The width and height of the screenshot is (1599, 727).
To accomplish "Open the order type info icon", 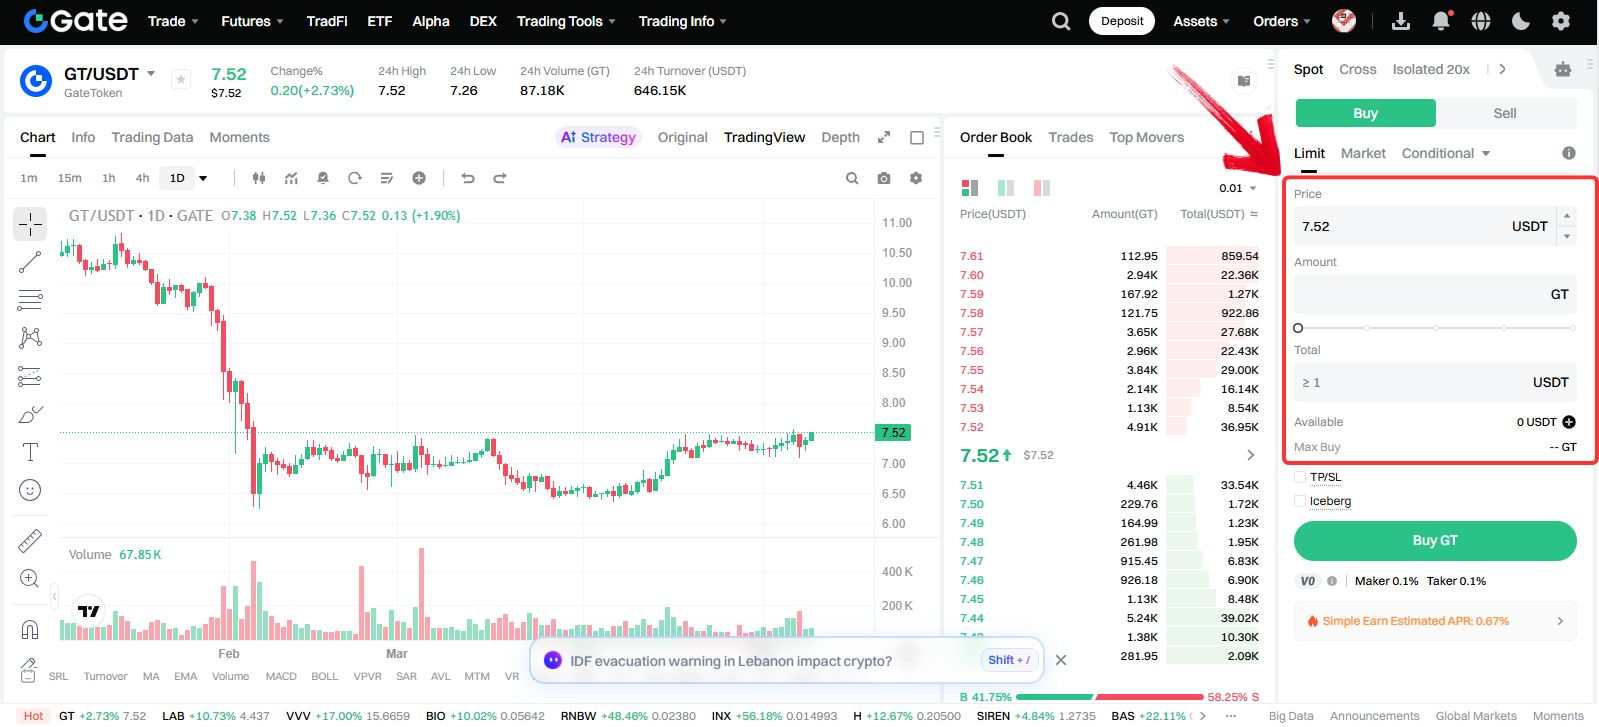I will pyautogui.click(x=1569, y=153).
